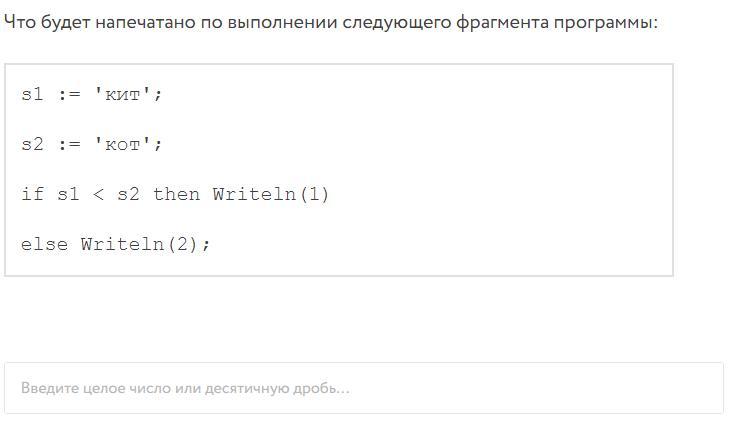Click the string literal 'кот'

pos(123,144)
